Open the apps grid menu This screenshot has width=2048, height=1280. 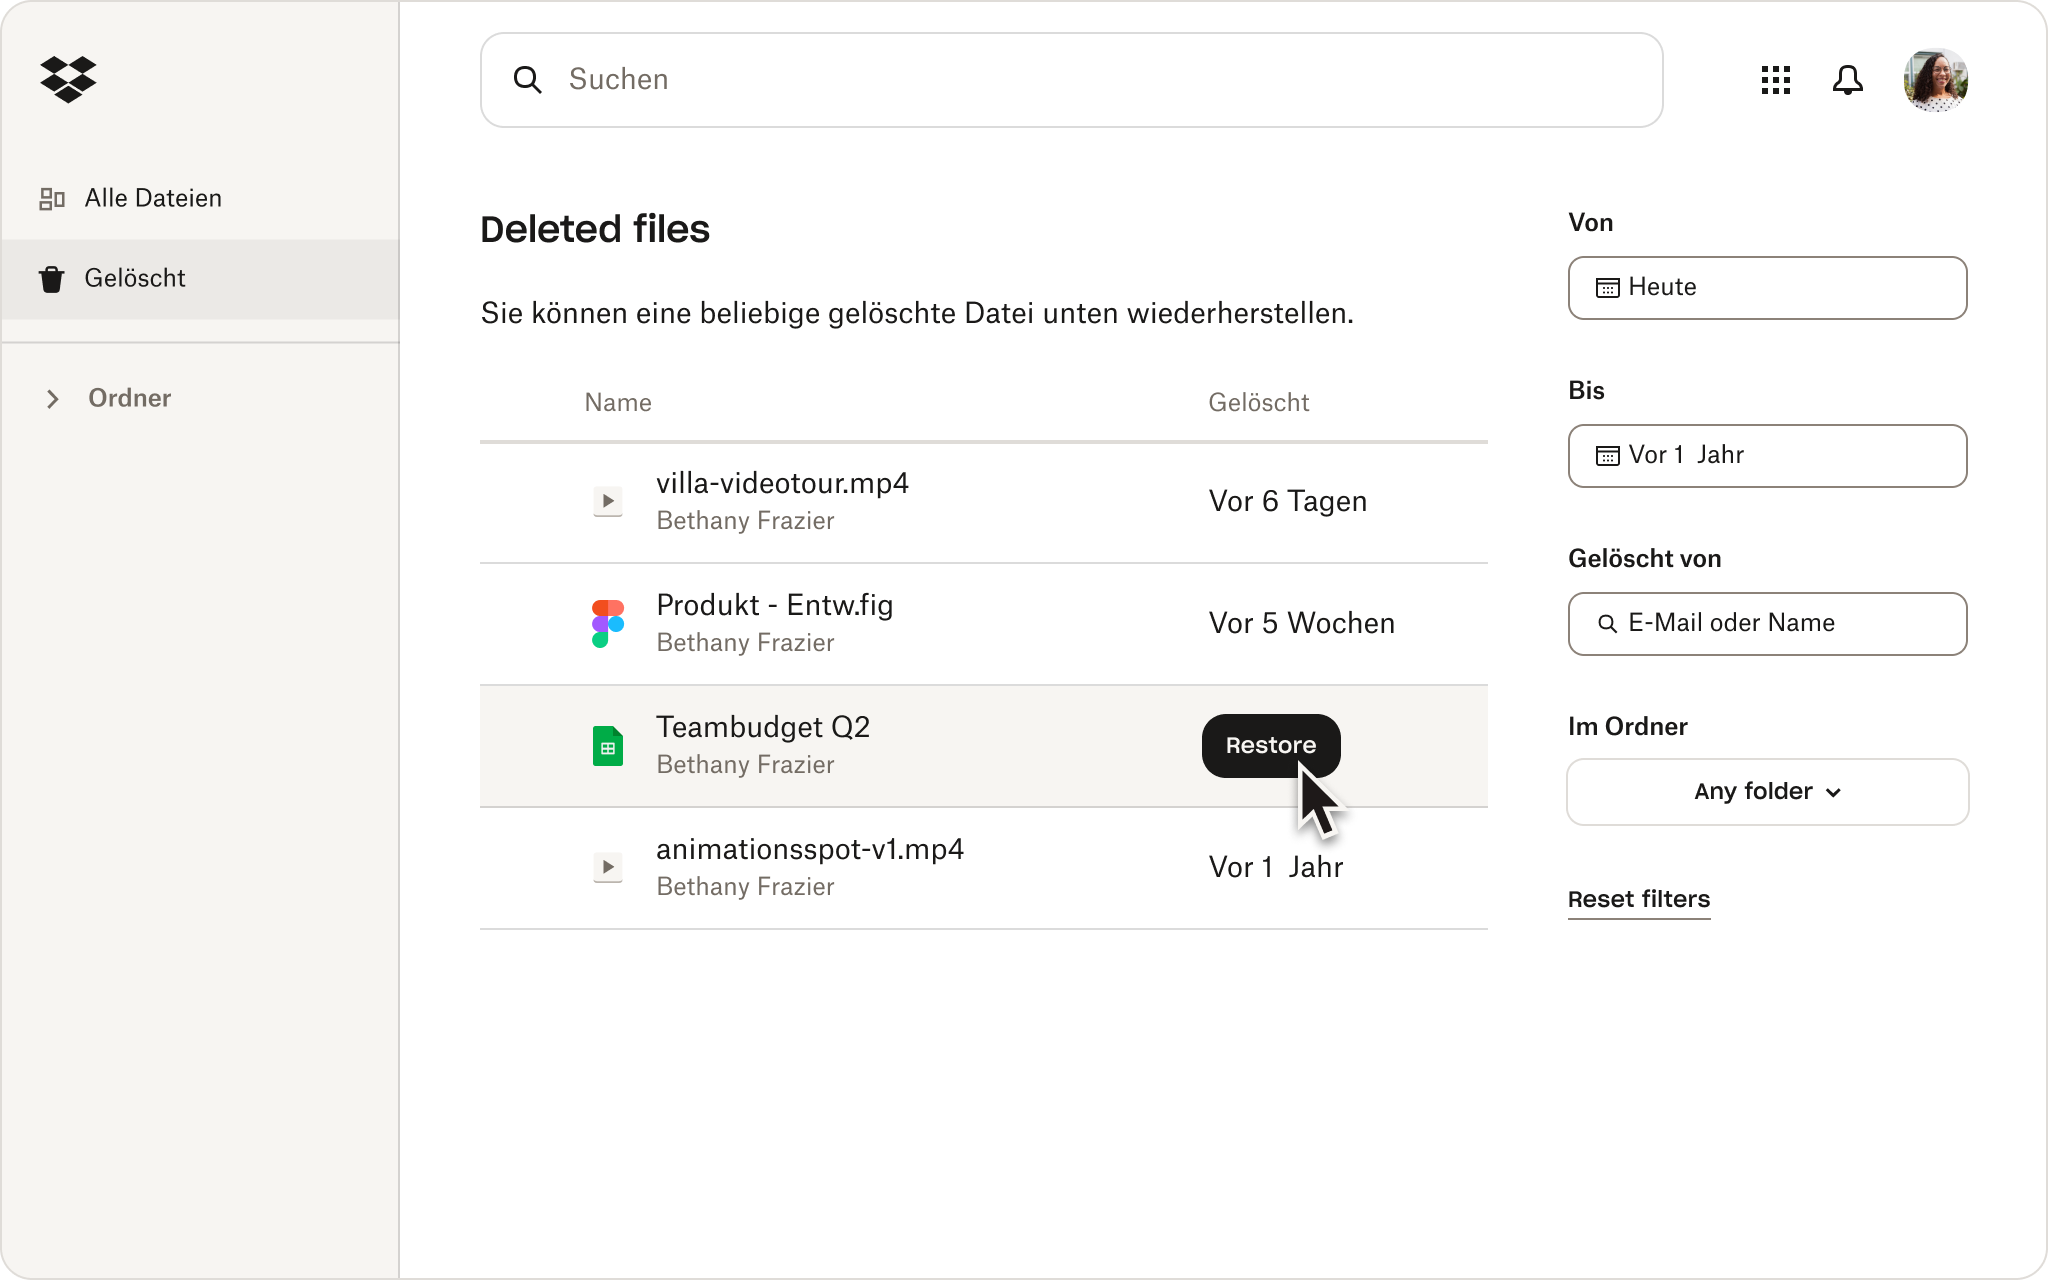pyautogui.click(x=1776, y=80)
